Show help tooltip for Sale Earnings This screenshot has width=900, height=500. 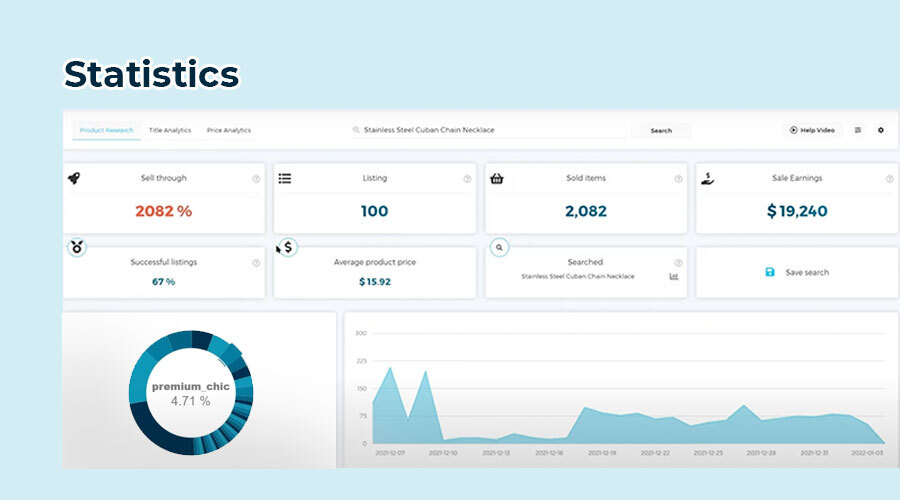pyautogui.click(x=889, y=179)
